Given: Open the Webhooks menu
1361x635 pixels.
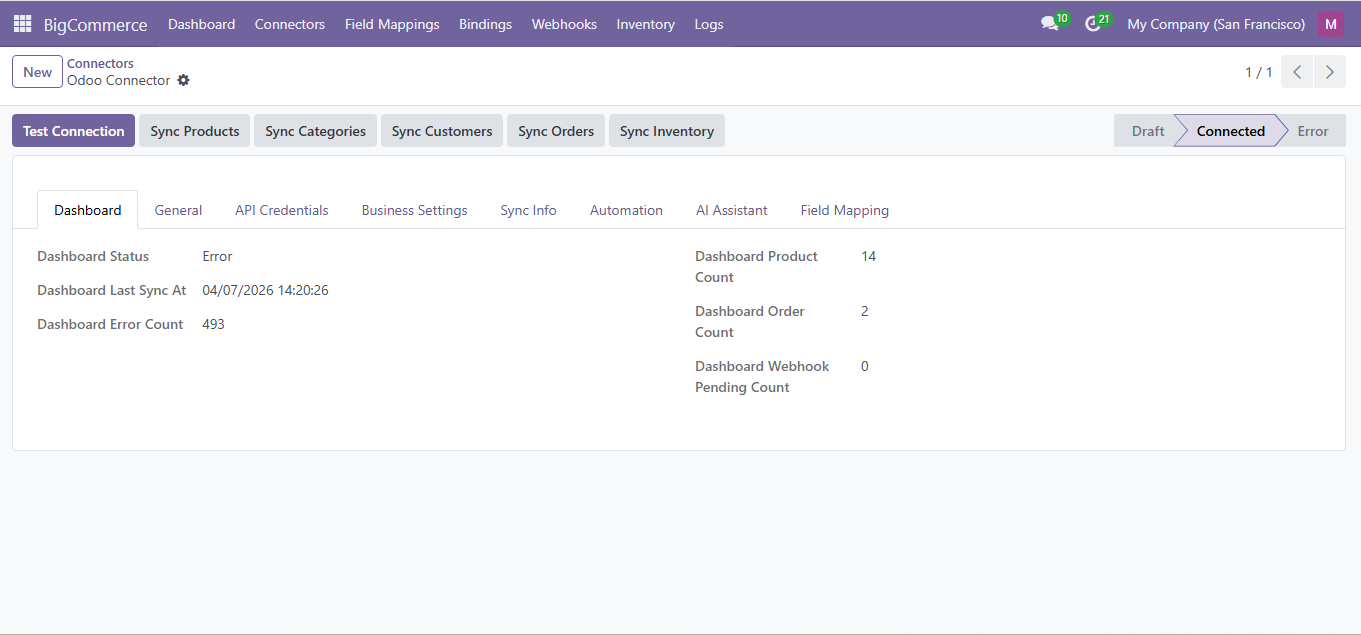Looking at the screenshot, I should 564,24.
